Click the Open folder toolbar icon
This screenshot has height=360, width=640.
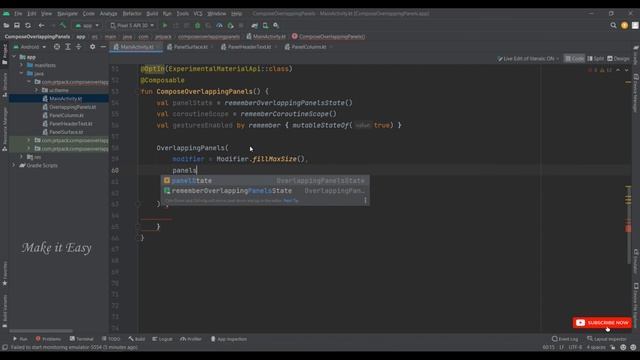click(x=6, y=25)
